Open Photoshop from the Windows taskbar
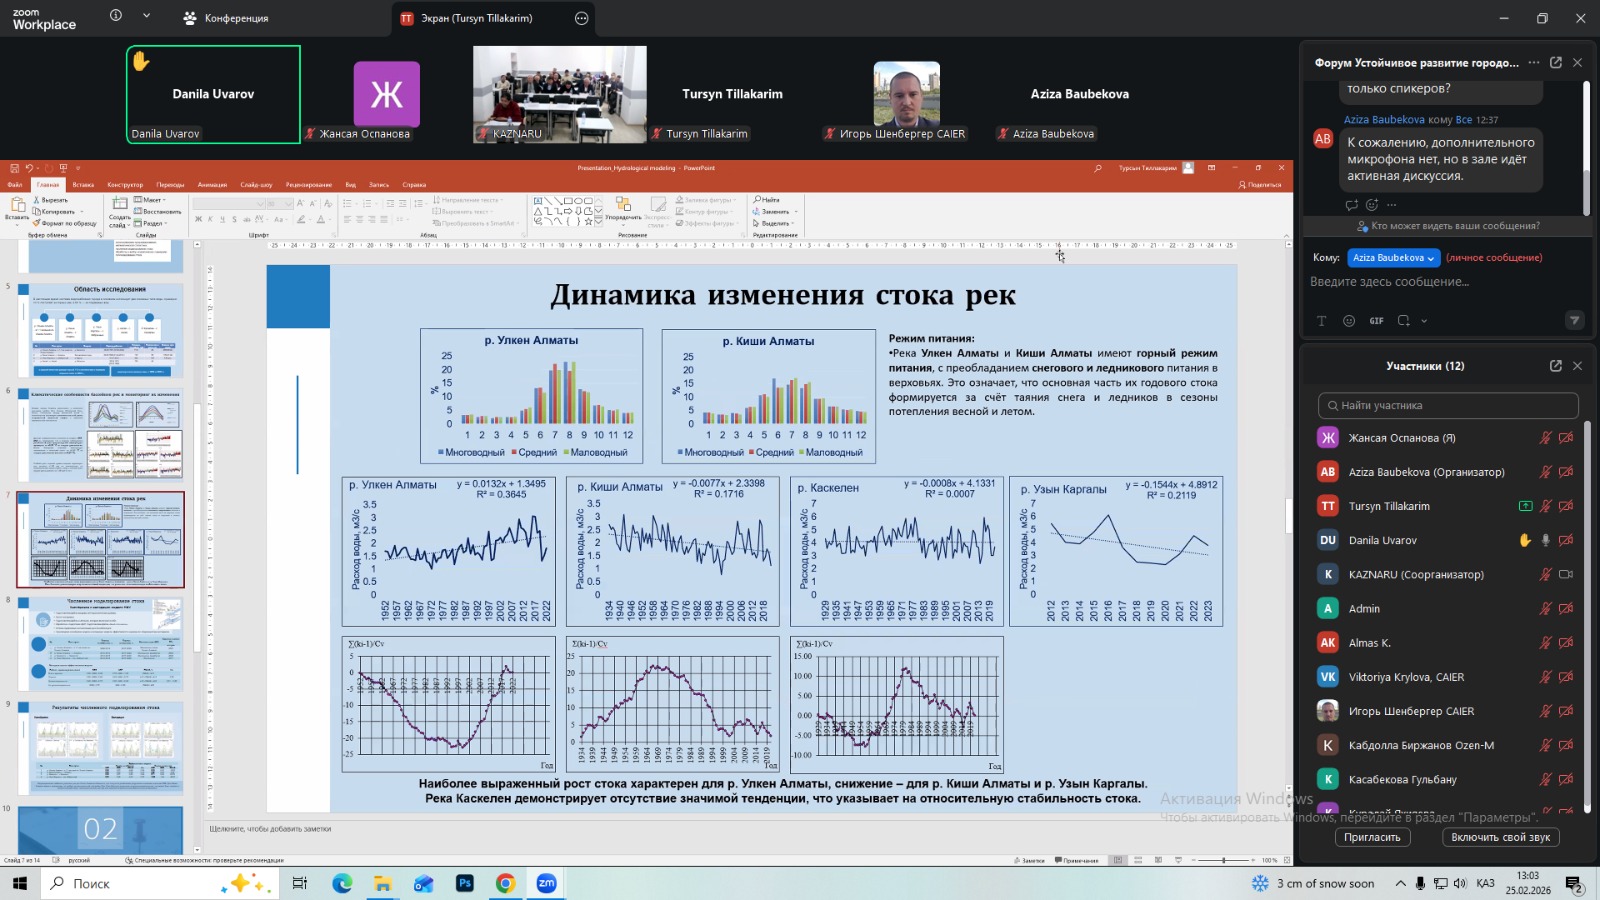 tap(465, 883)
